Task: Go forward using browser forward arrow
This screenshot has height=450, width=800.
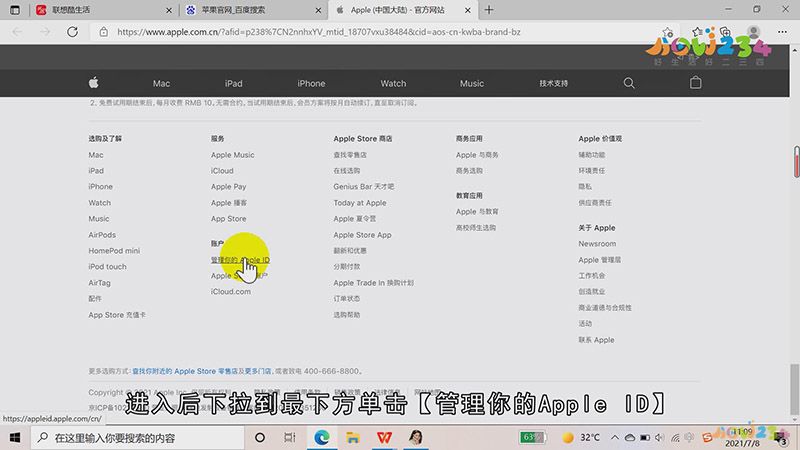Action: 45,32
